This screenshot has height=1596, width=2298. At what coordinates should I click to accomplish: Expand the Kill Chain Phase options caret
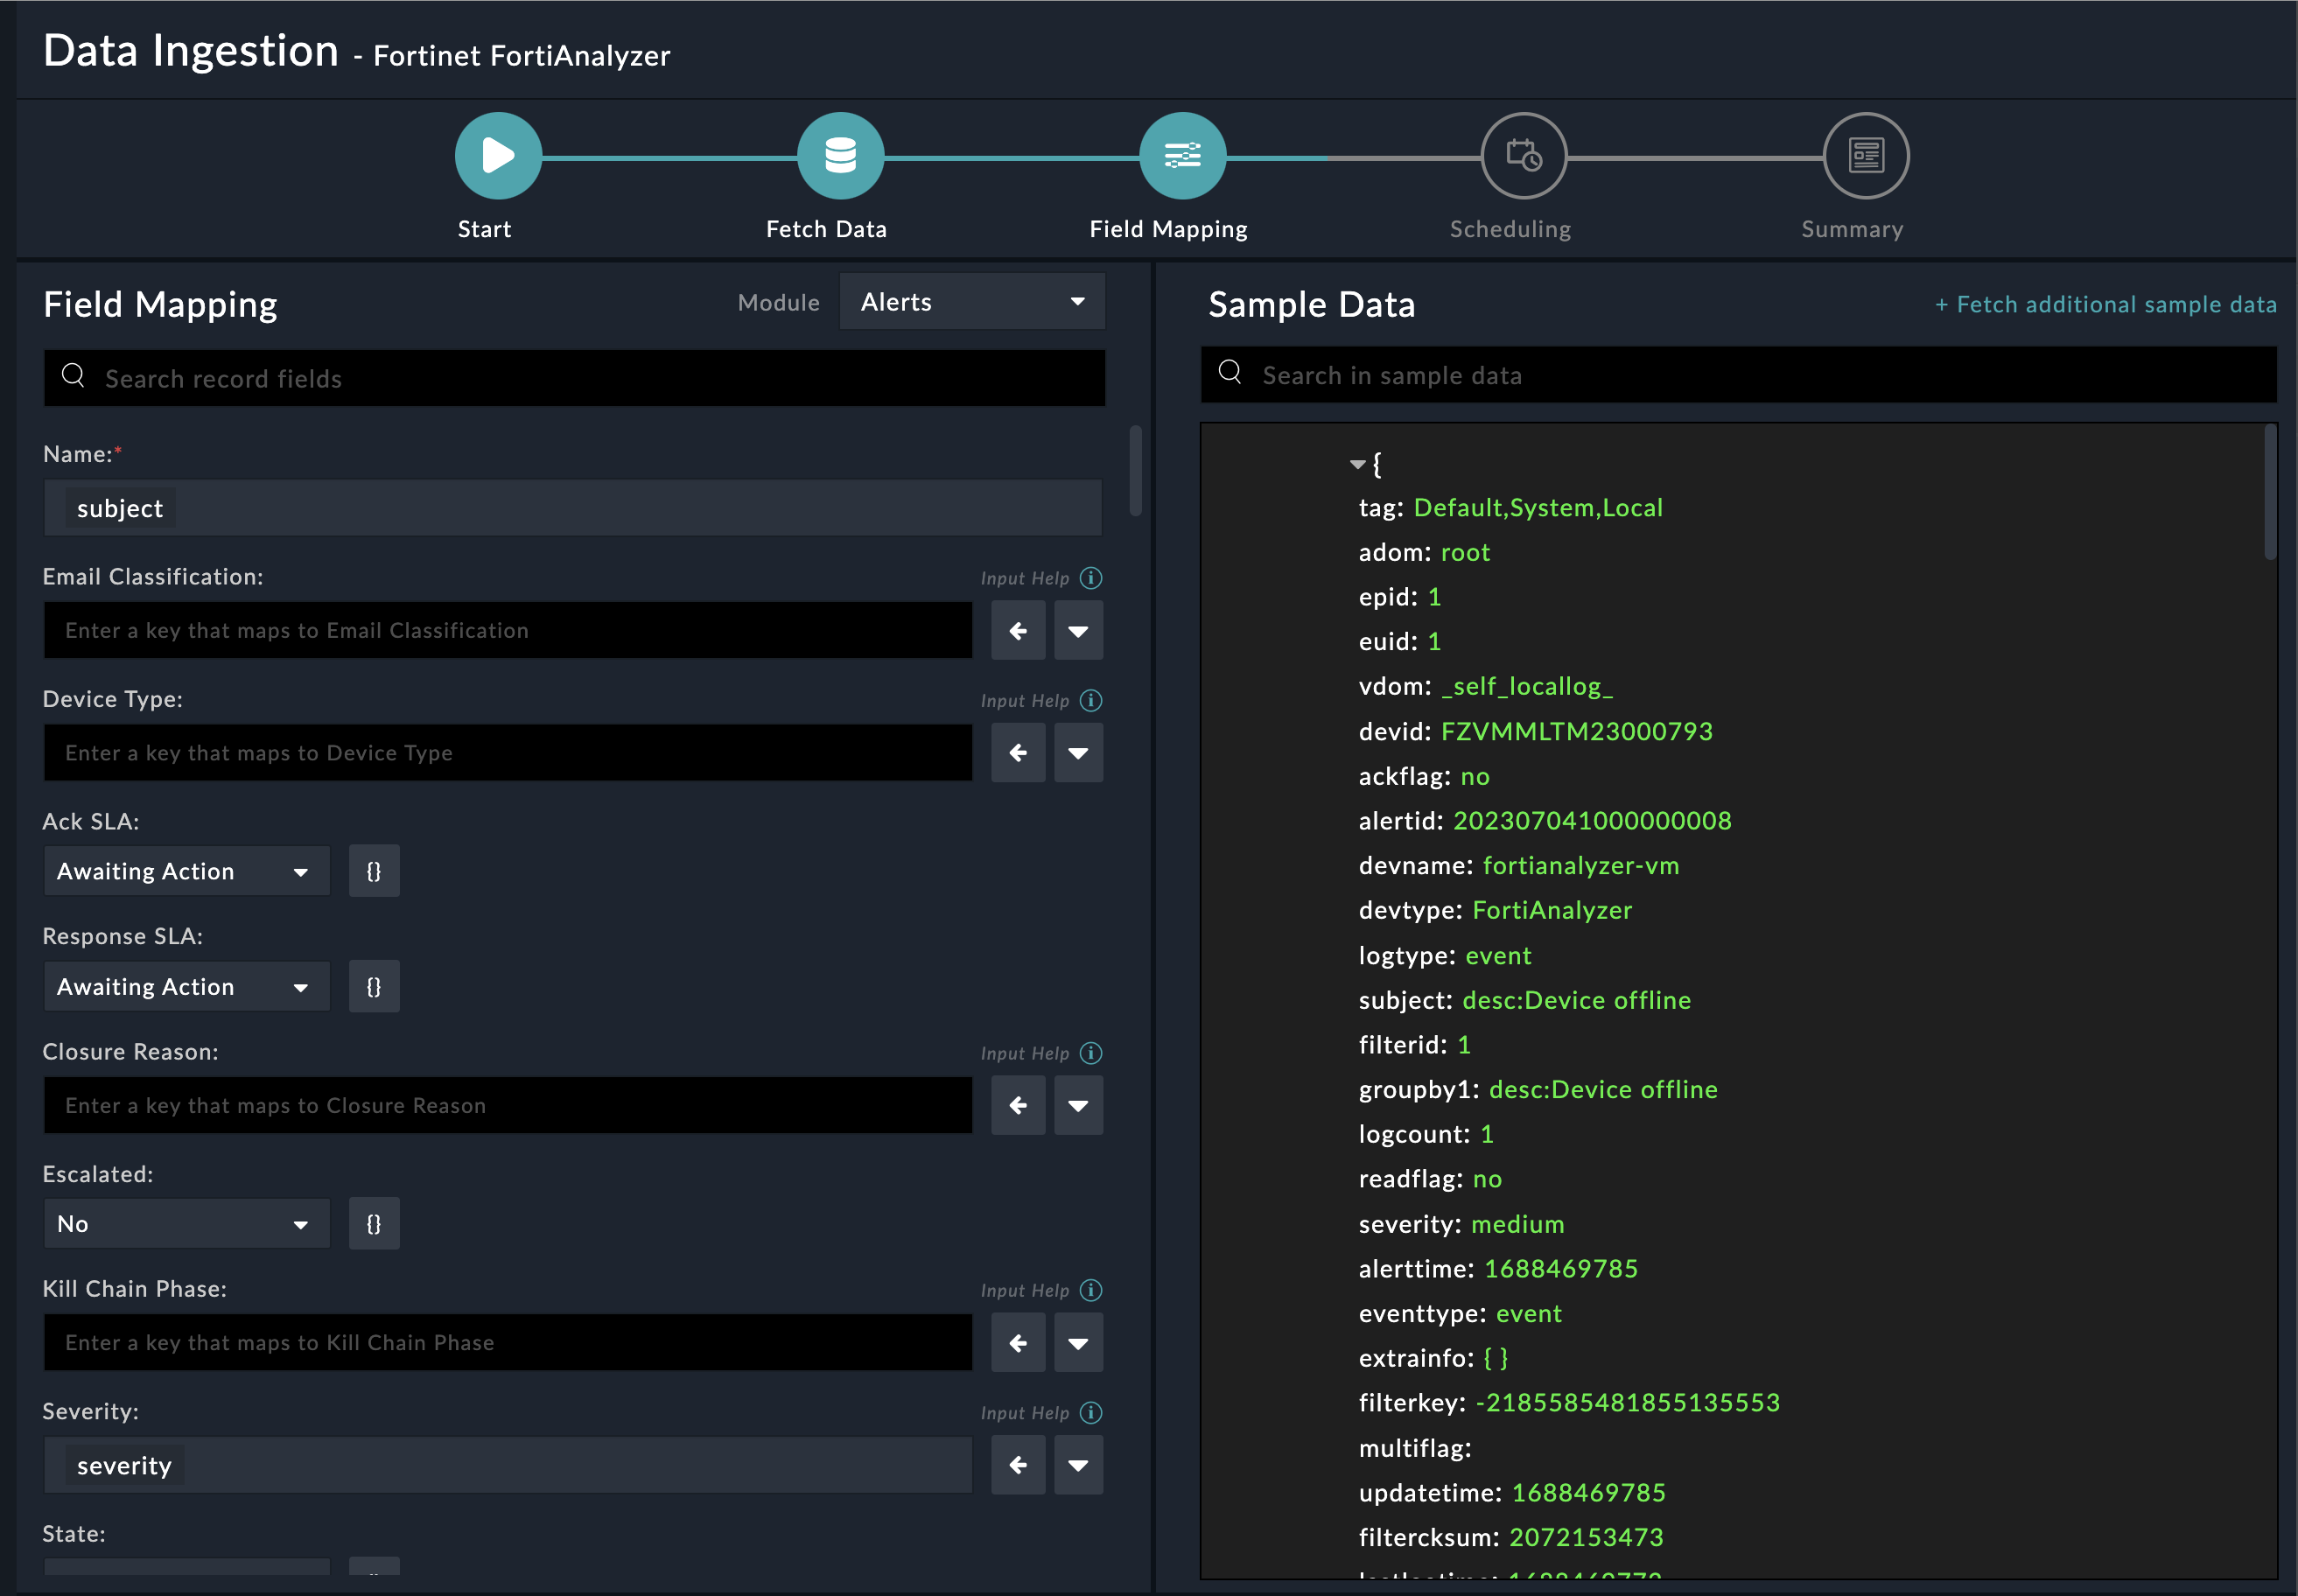coord(1078,1343)
